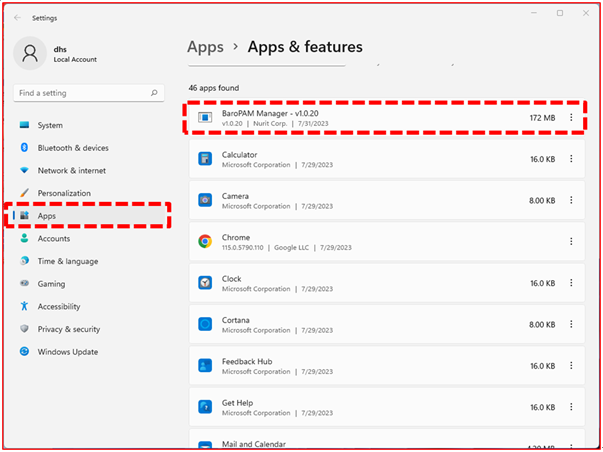Open the three-dot menu for Cortana
The image size is (603, 452).
[571, 324]
